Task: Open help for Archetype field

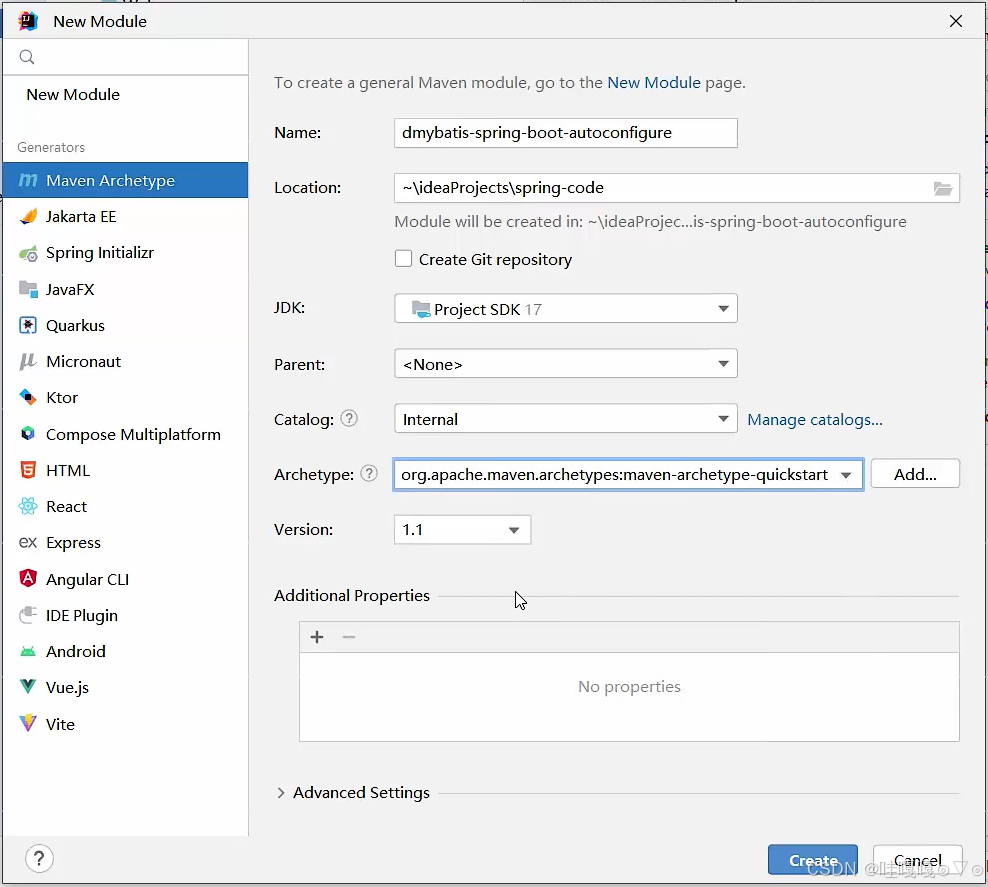Action: [x=369, y=473]
